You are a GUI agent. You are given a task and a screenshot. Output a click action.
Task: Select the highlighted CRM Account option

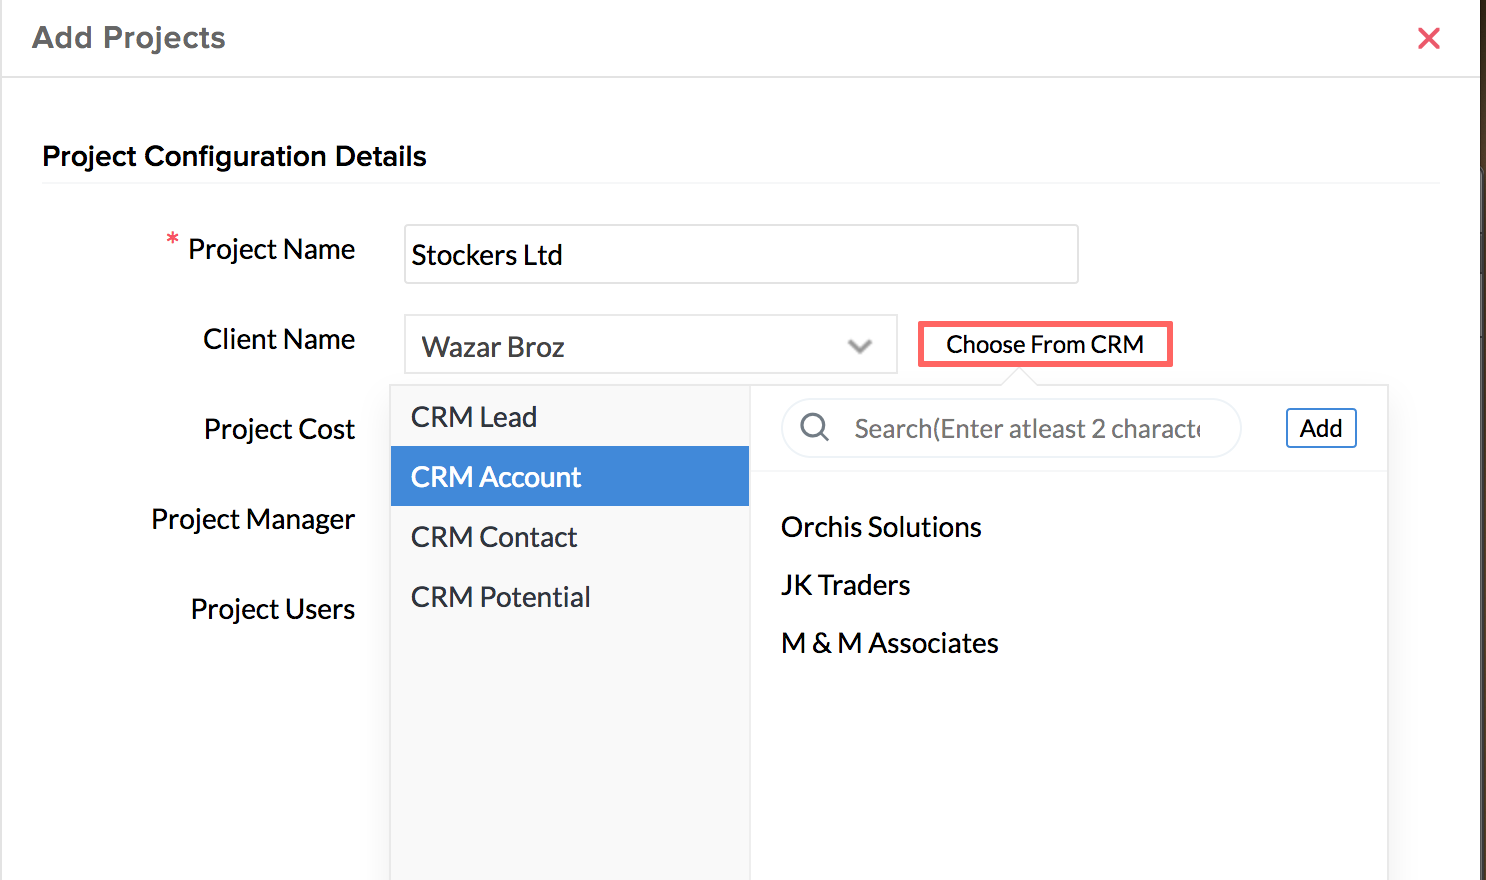point(496,477)
